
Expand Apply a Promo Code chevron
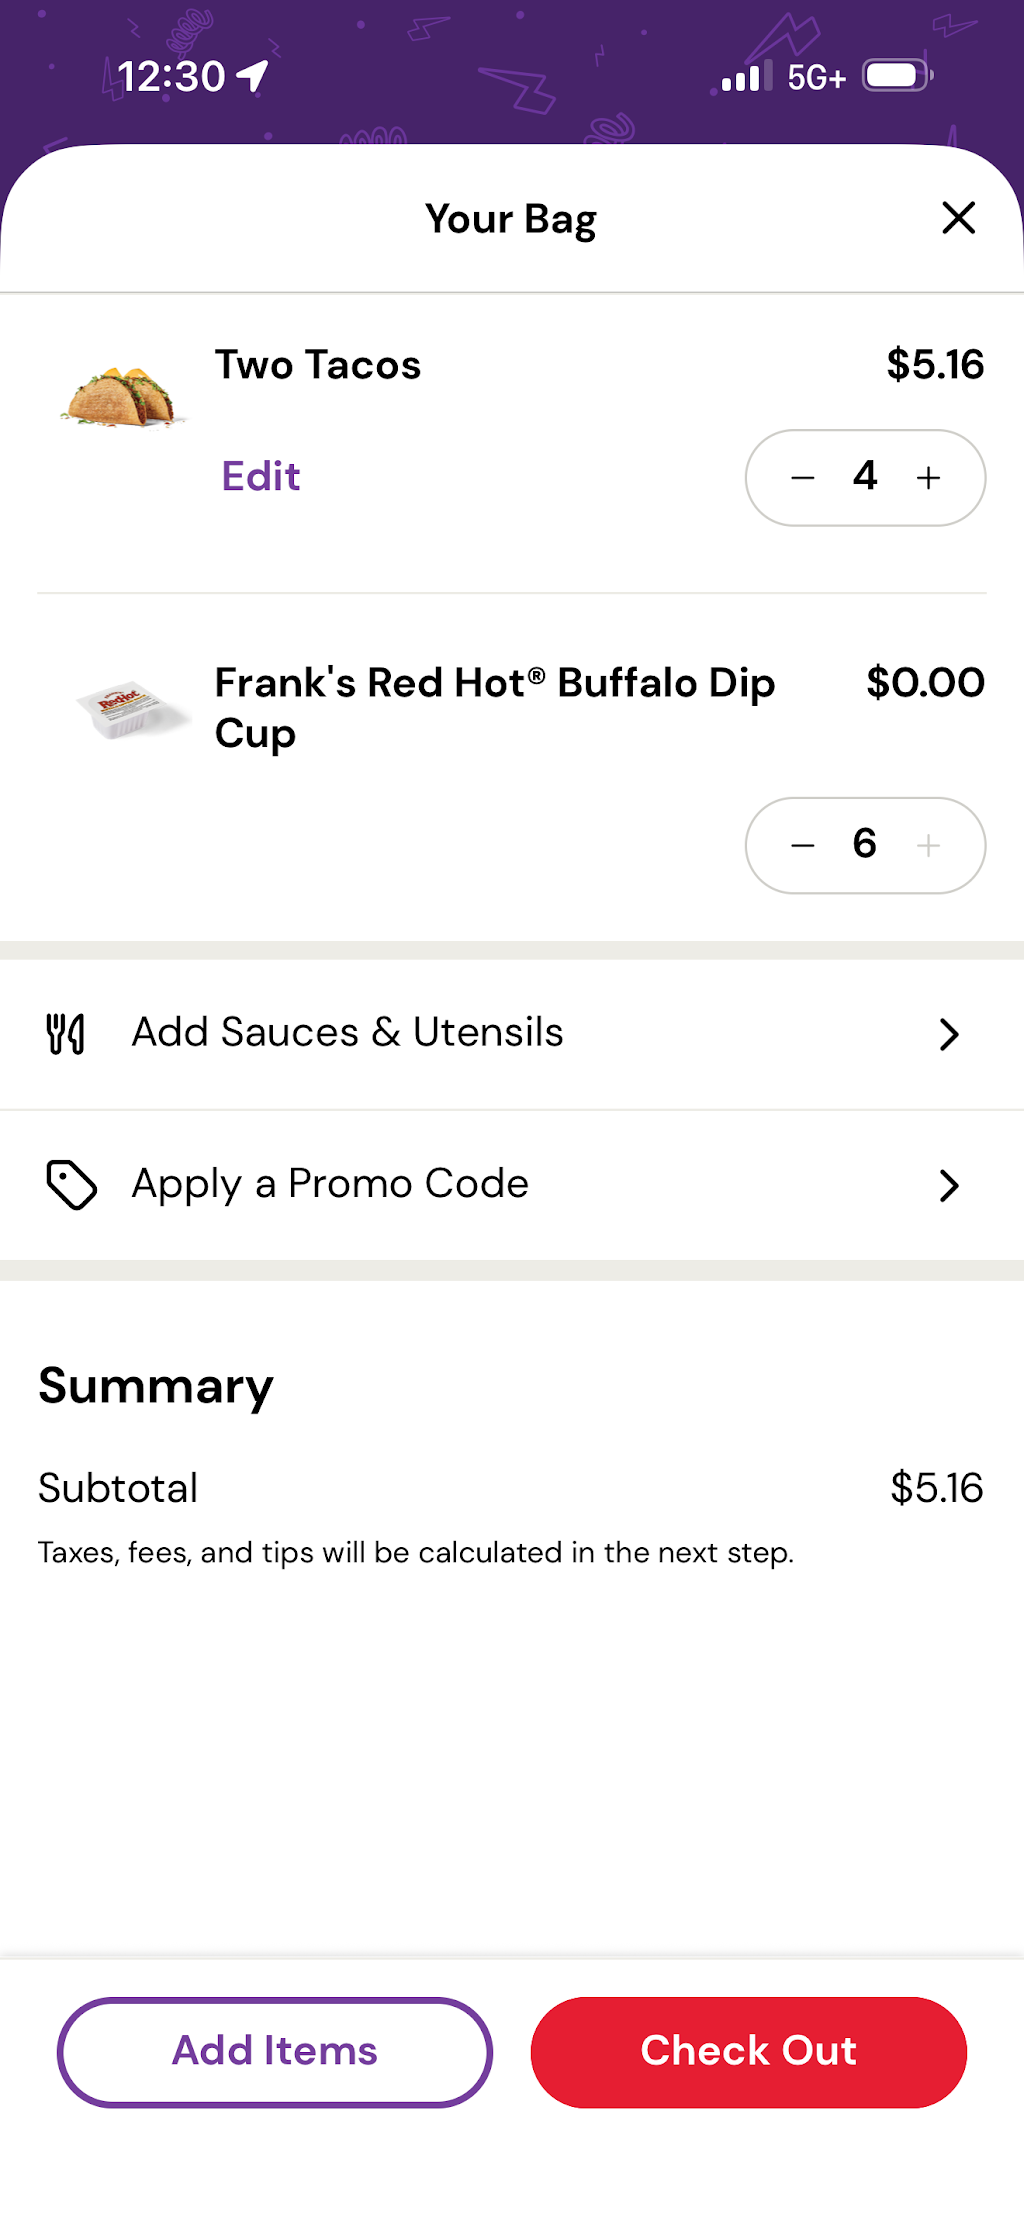[949, 1185]
